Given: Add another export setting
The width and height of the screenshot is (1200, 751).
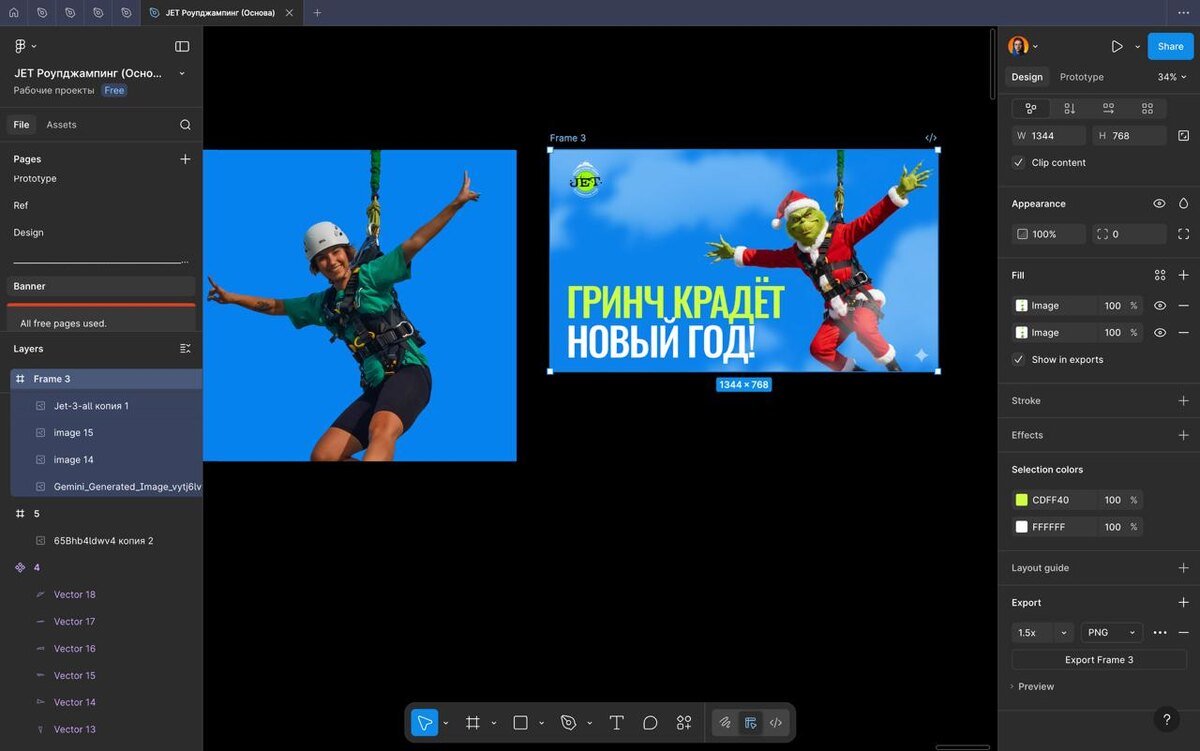Looking at the screenshot, I should (x=1184, y=602).
